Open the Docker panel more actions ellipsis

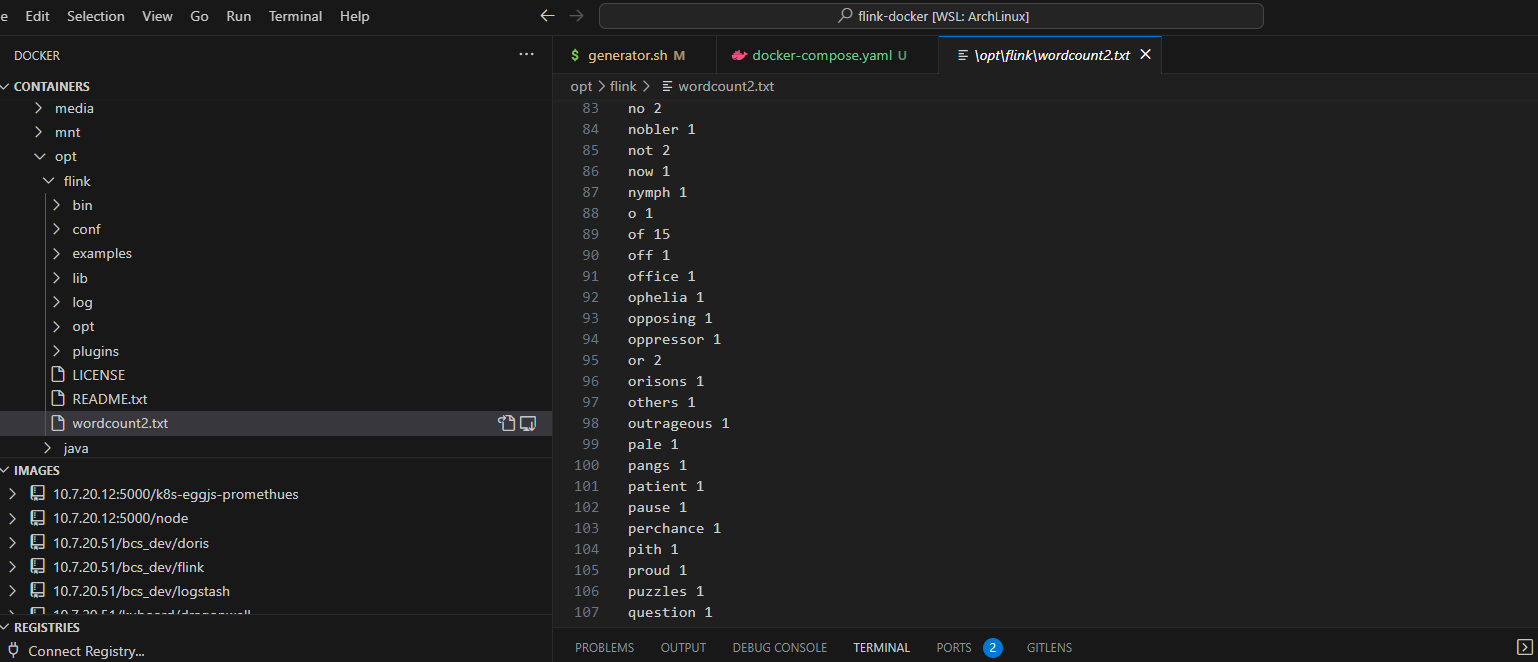point(527,55)
